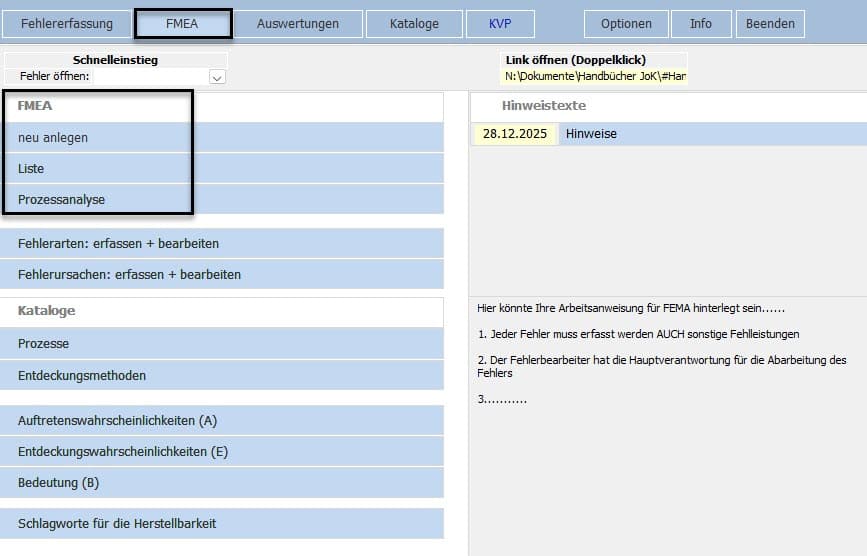Click the Fehler öffnen input field

pos(150,77)
